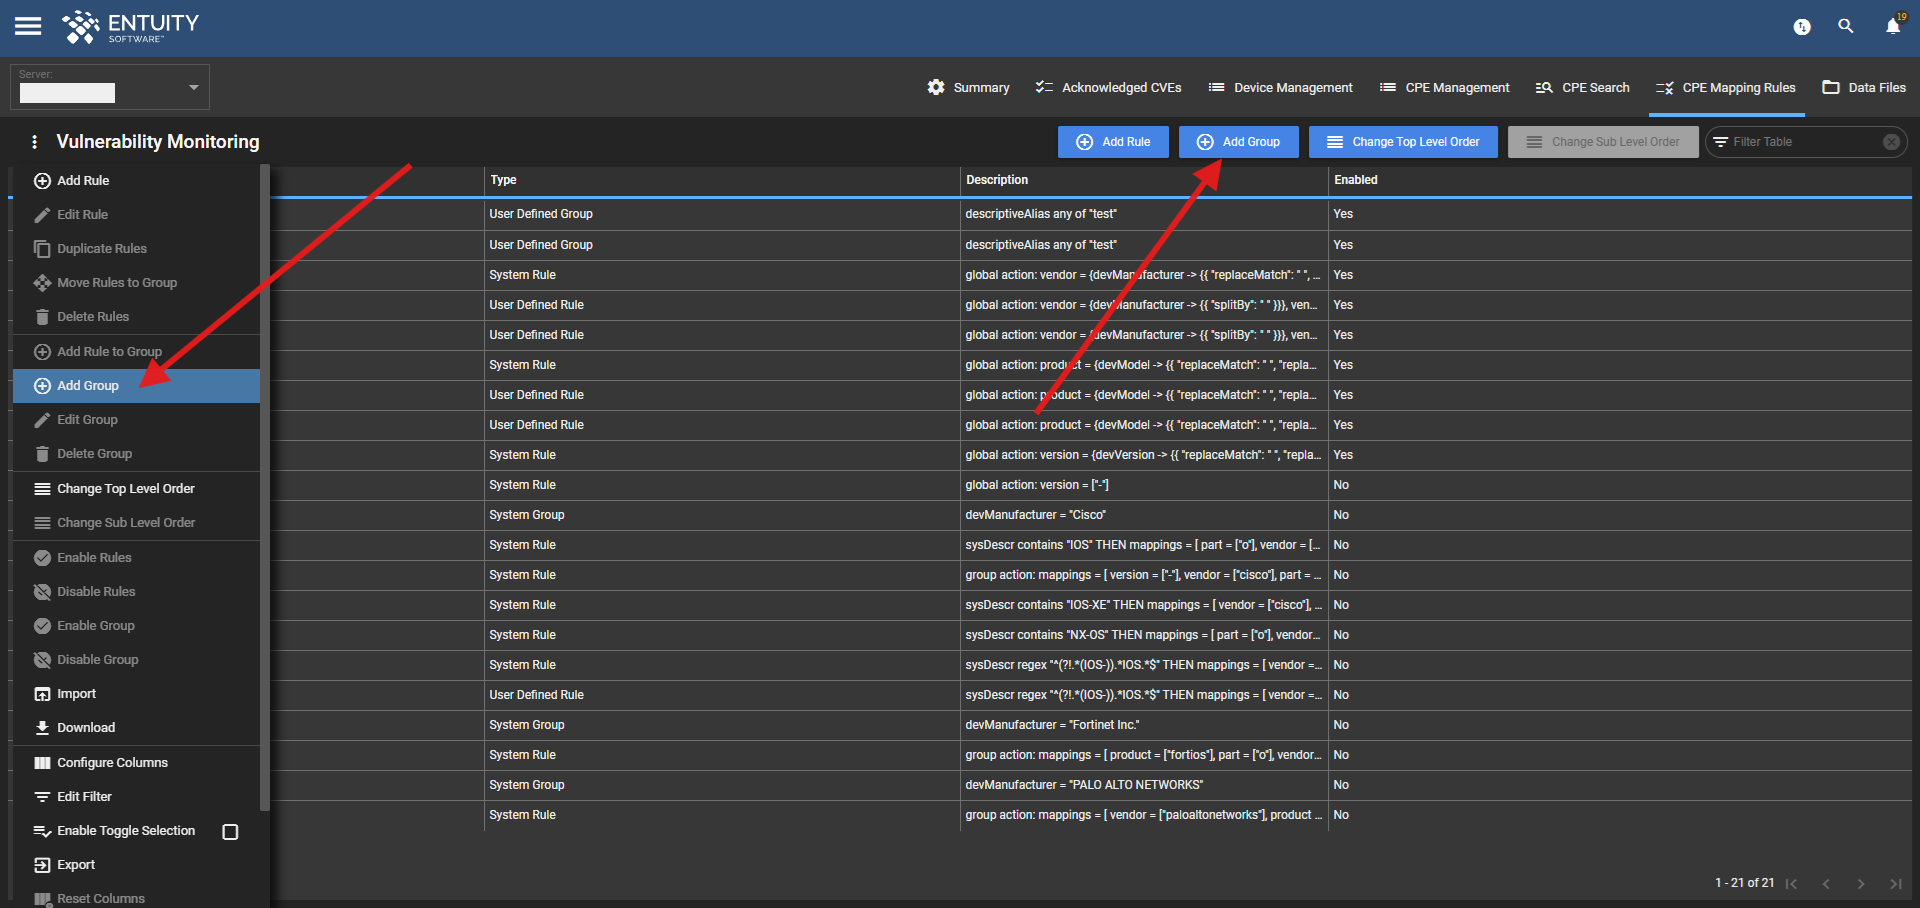Select Edit Group menu entry

(136, 420)
